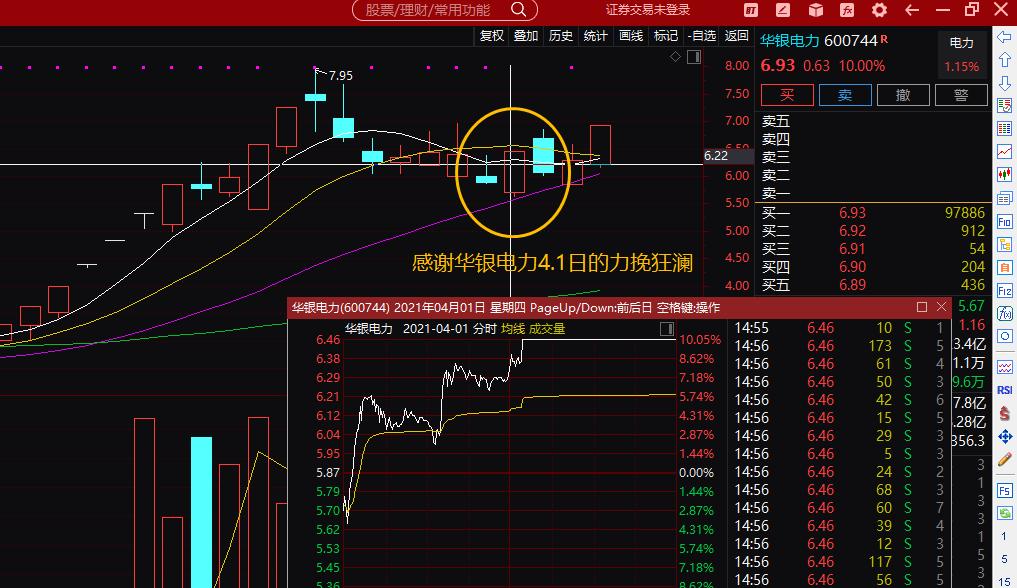Select the 5-minute period in sidebar

pos(1005,559)
